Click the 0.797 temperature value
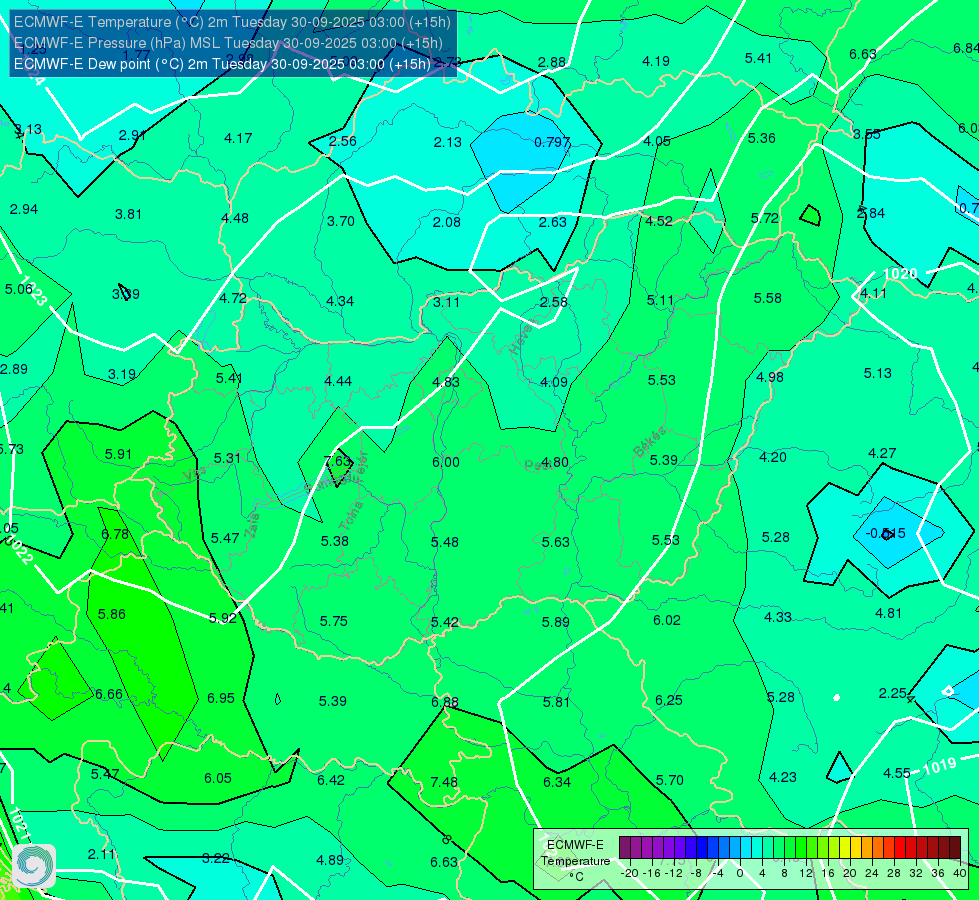Viewport: 979px width, 900px height. (552, 142)
